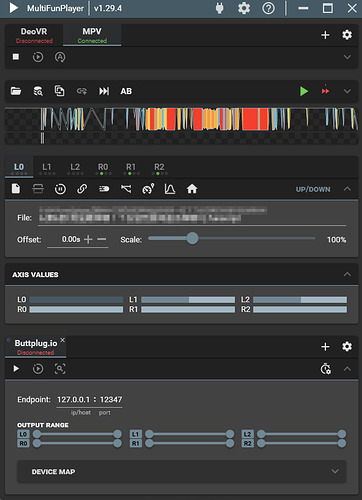Screen dimensions: 362x500
Task: Select the Buttplug.io output tab
Action: 35,347
